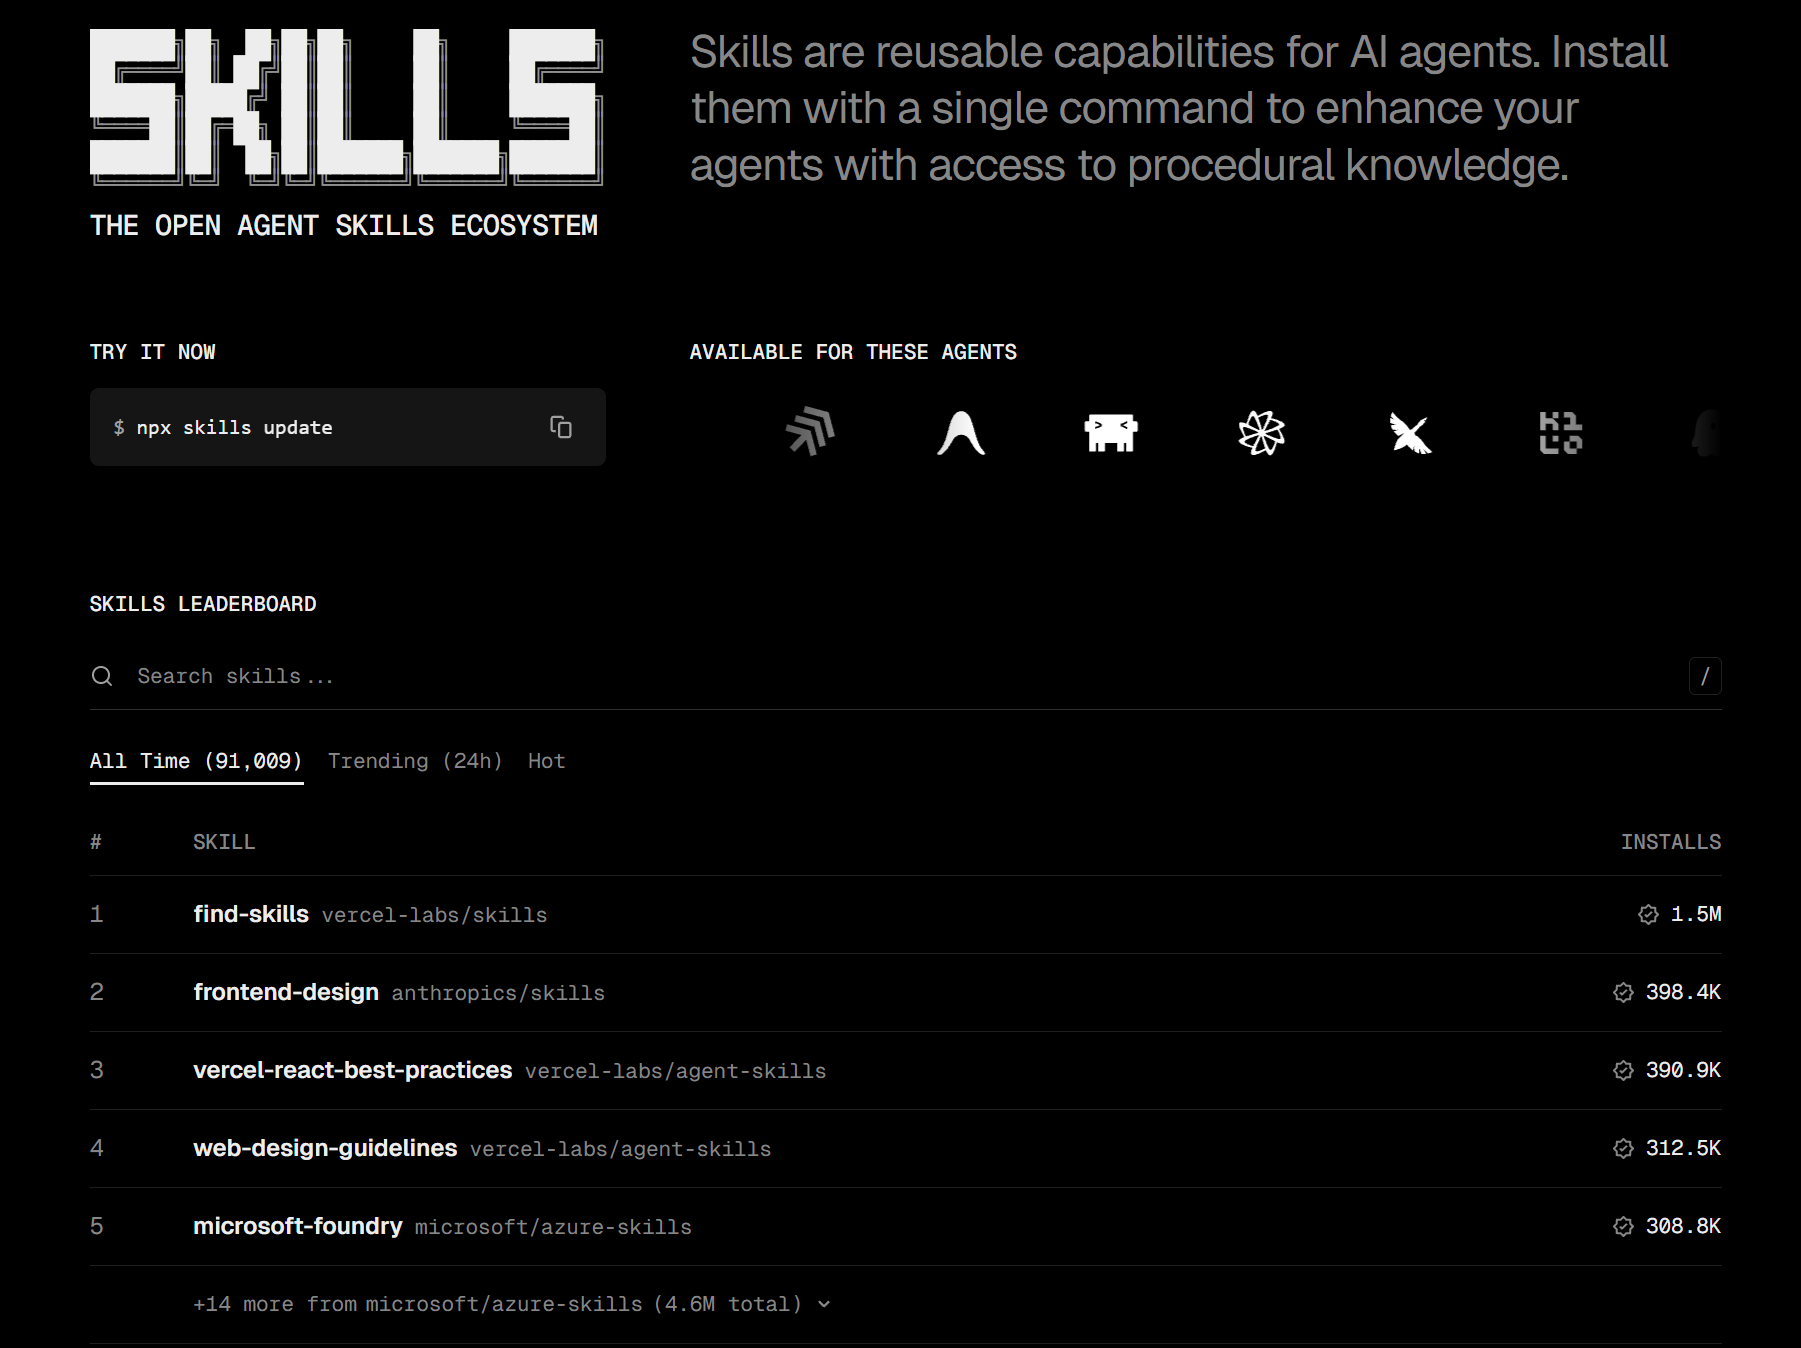Click rank number 2 in leaderboard

(96, 992)
